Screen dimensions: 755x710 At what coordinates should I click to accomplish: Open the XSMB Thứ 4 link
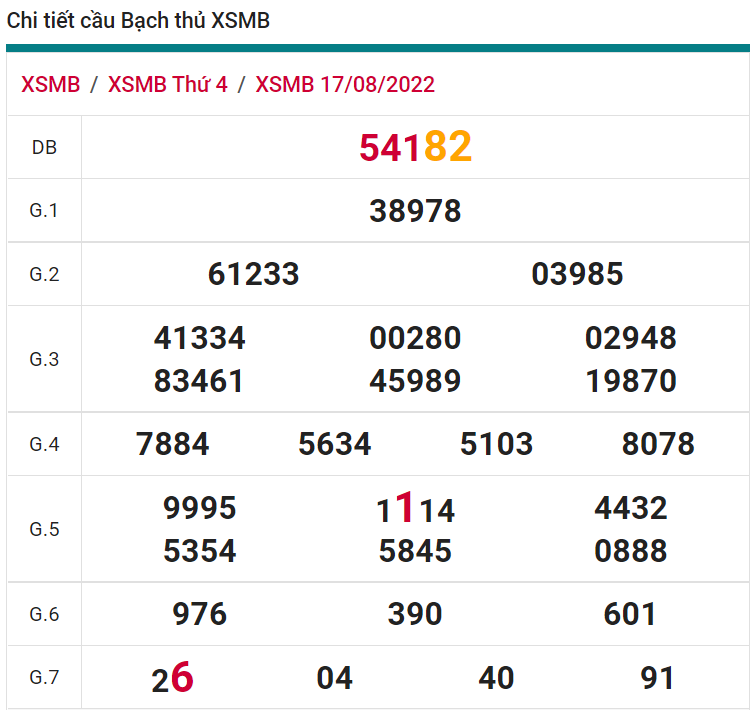[x=167, y=84]
